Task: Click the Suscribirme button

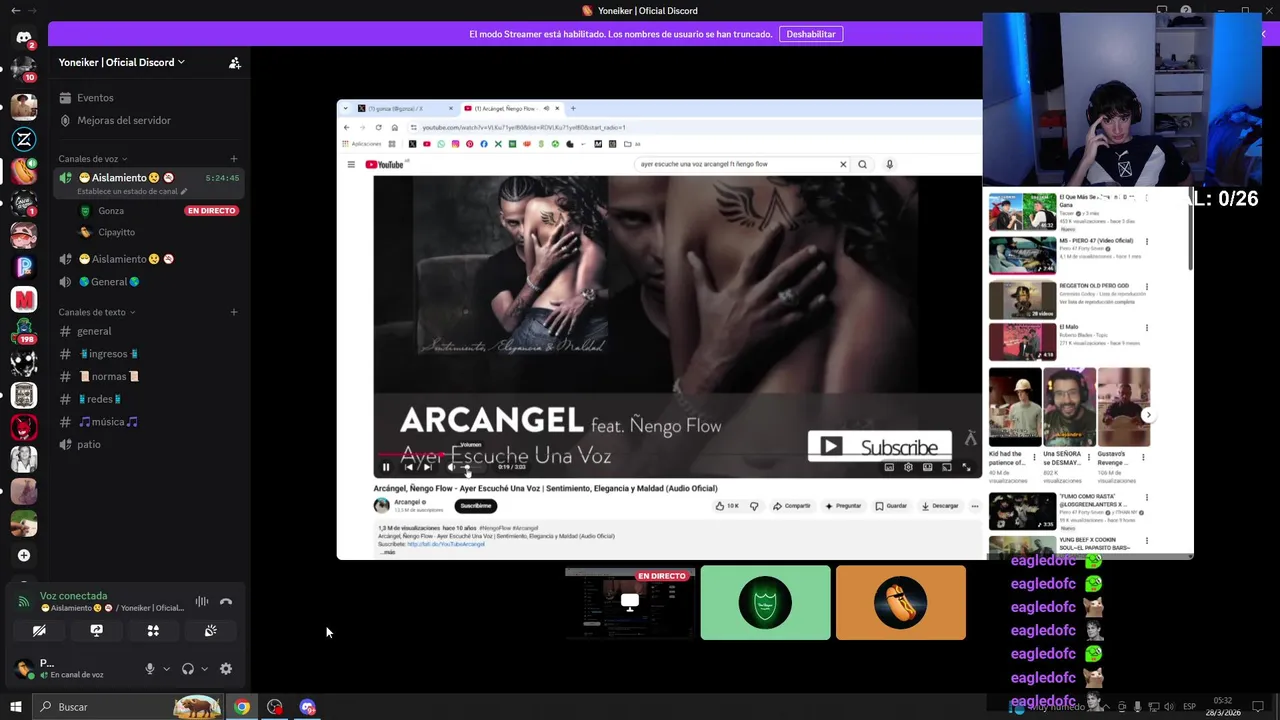Action: click(x=476, y=506)
